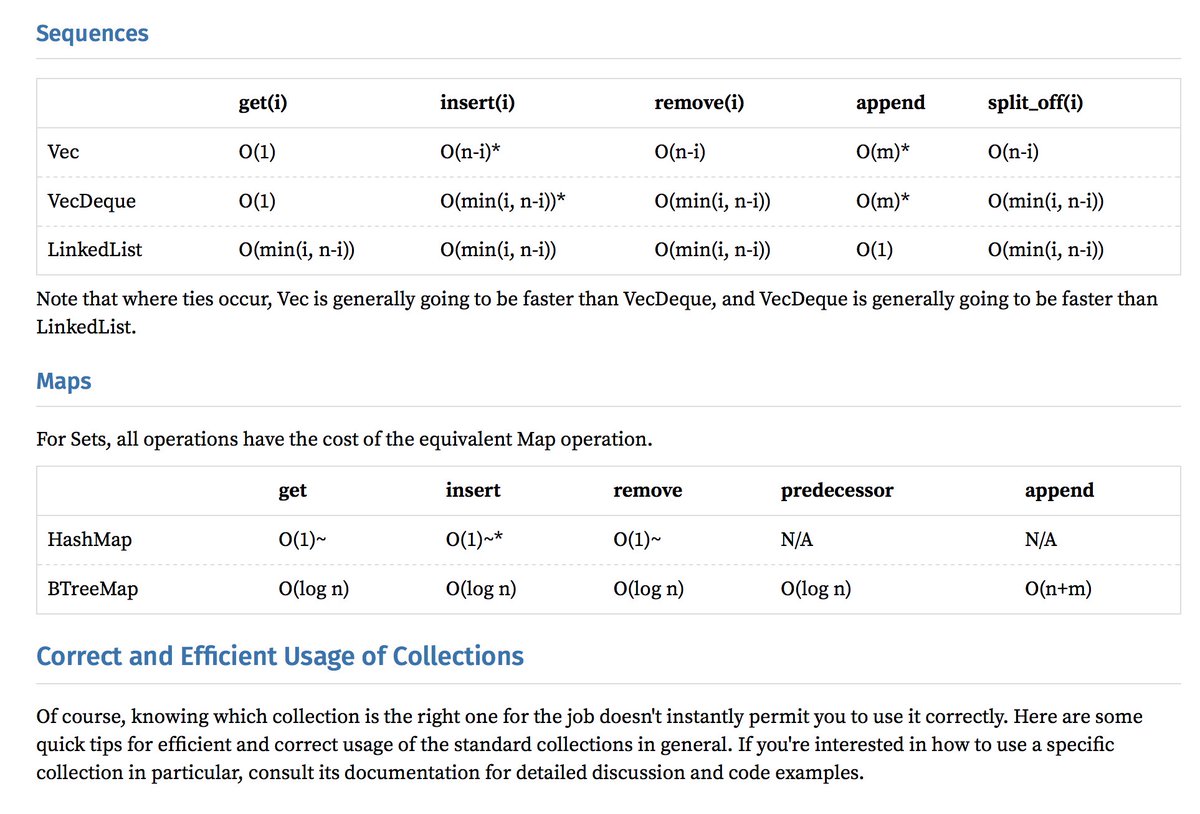1200x814 pixels.
Task: Click the predecessor column header in Maps
Action: (x=837, y=491)
